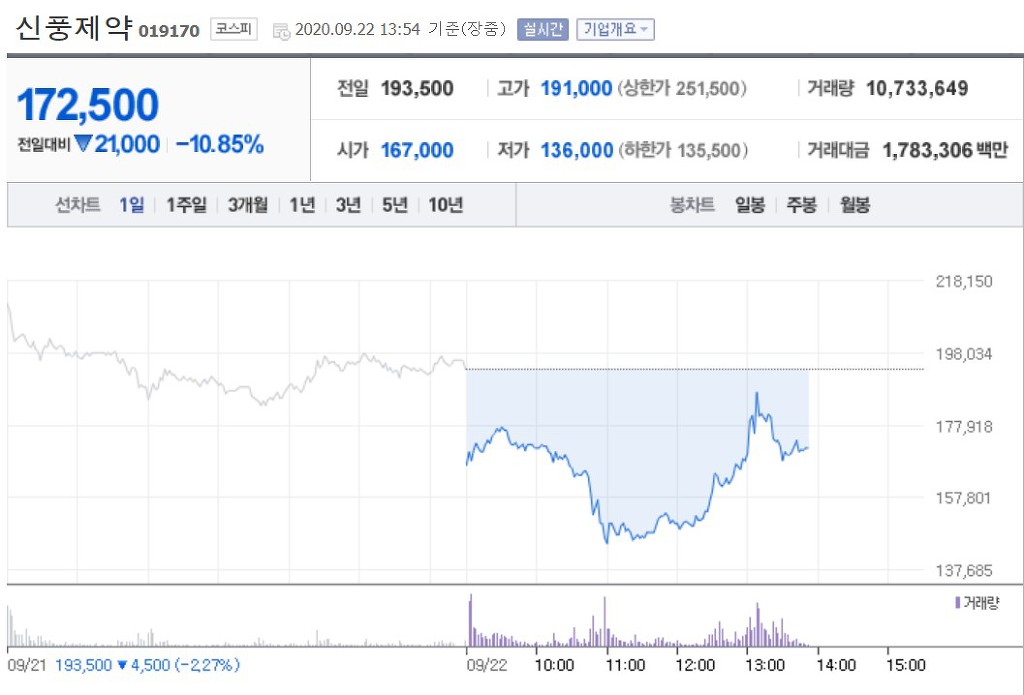1024x695 pixels.
Task: Switch to the 5년 period tab
Action: point(397,204)
